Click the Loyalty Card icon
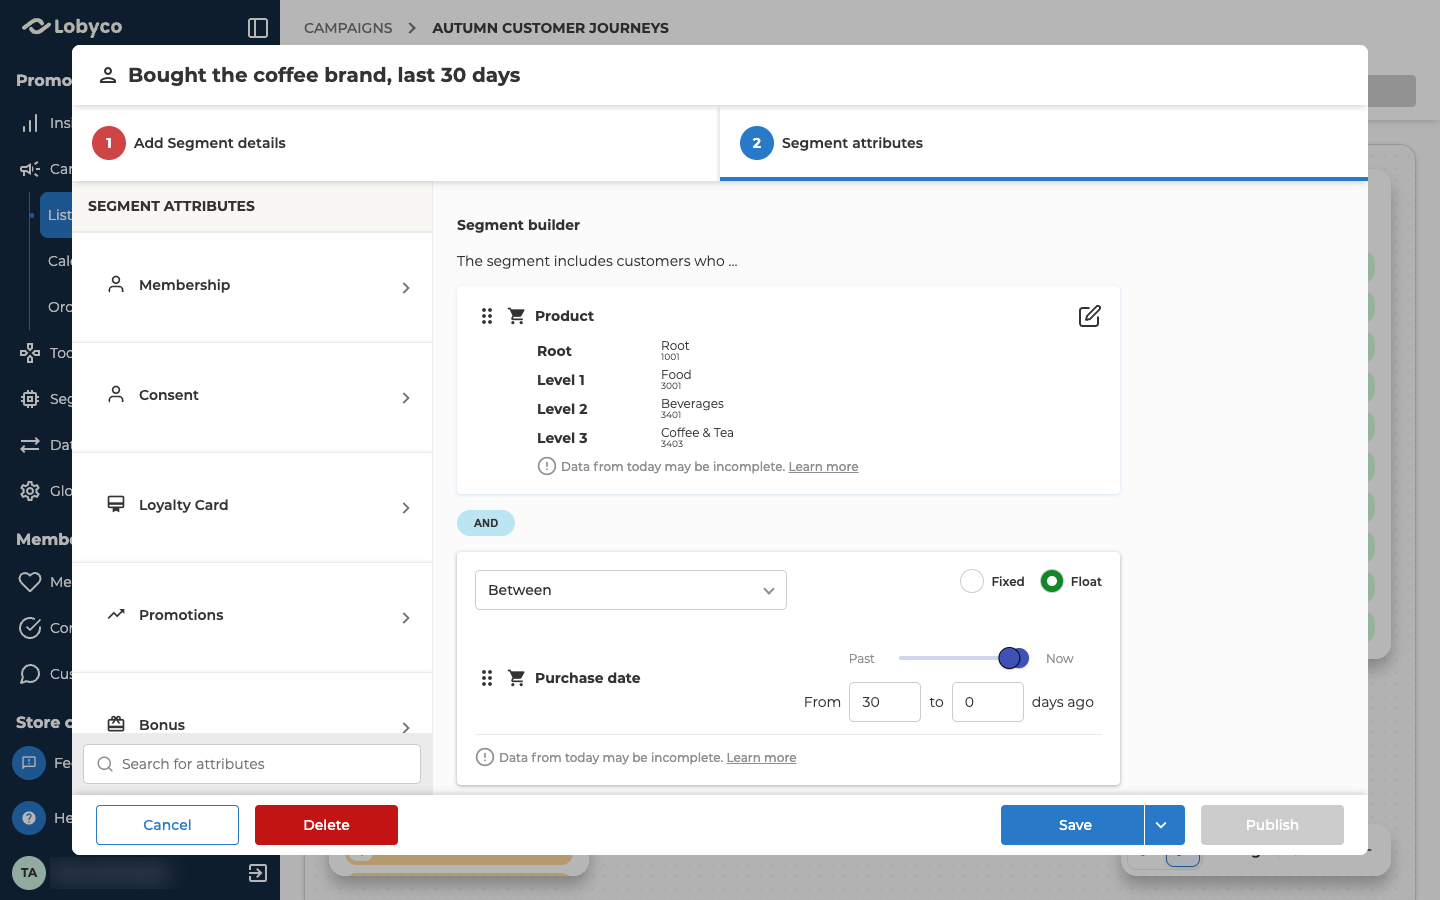 click(116, 504)
